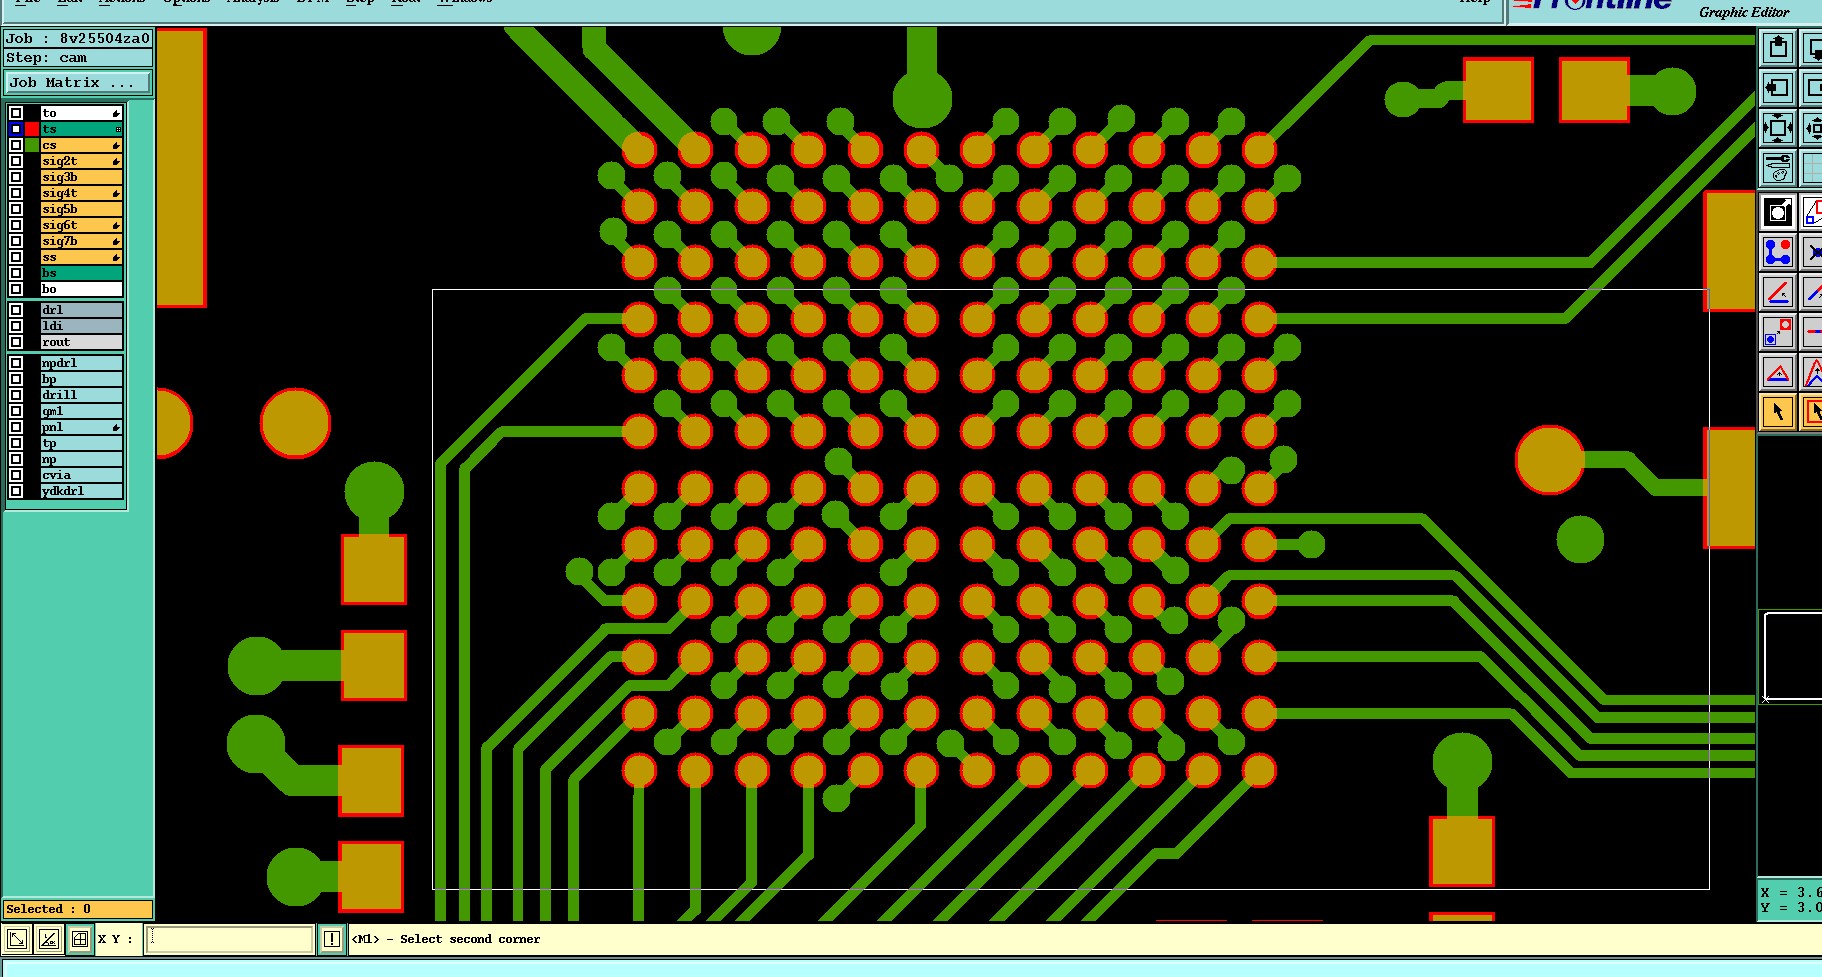Viewport: 1822px width, 977px height.
Task: Enable the sig4t layer checkbox
Action: click(x=16, y=193)
